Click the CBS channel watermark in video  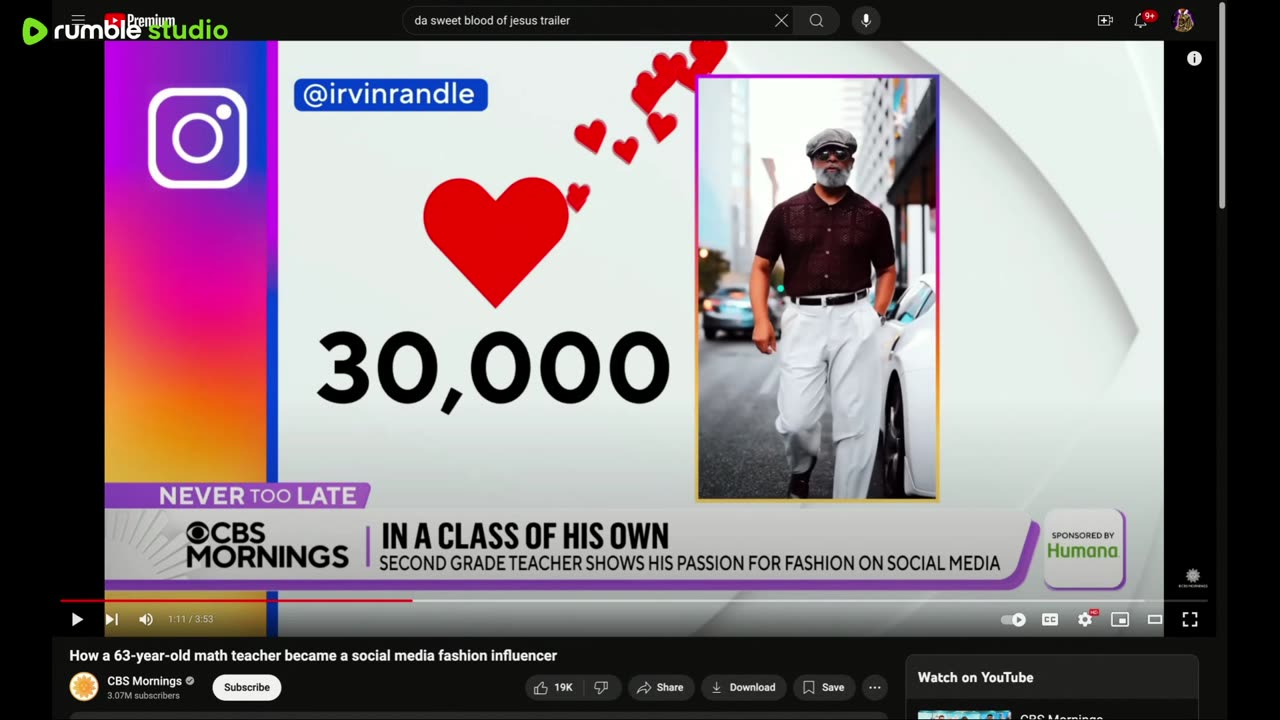pyautogui.click(x=1192, y=578)
